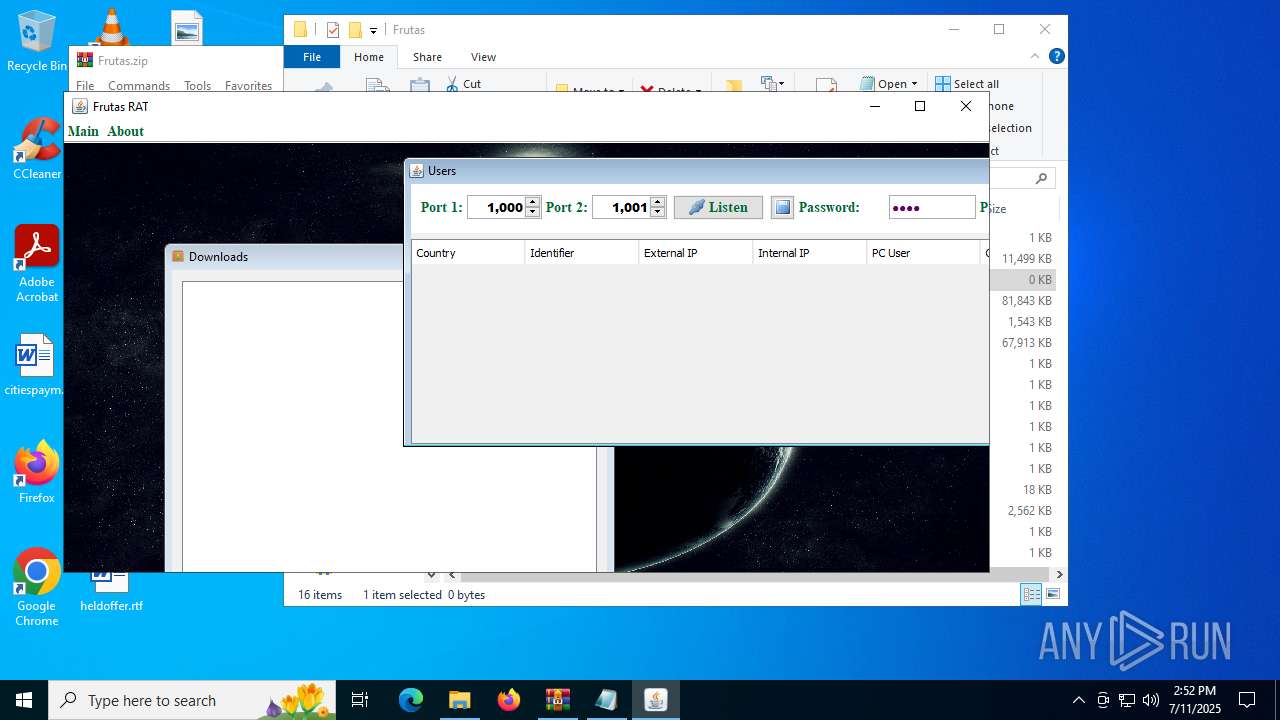Focus the Port 2 value field
Viewport: 1280px width, 720px height.
(x=621, y=207)
